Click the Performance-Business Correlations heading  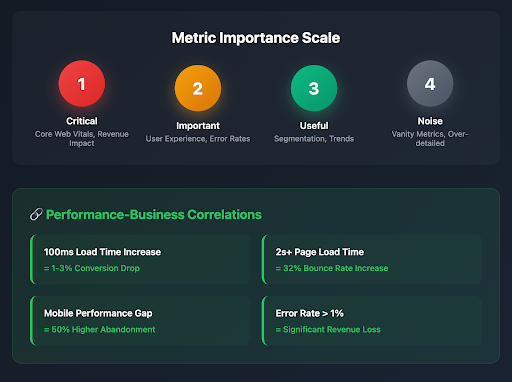tap(154, 215)
